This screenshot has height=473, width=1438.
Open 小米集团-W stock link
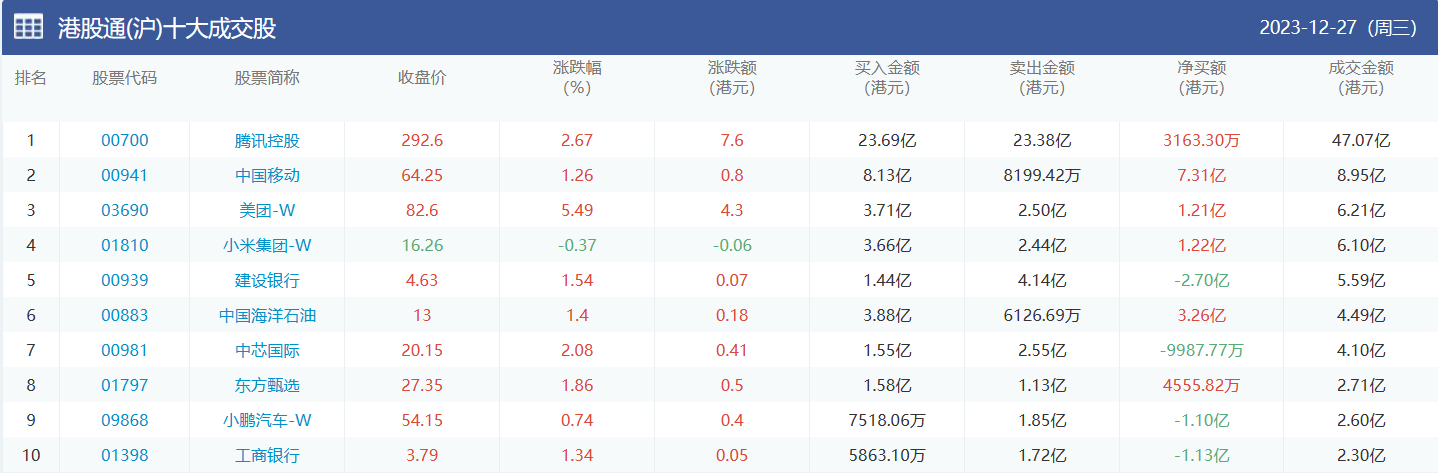pos(267,246)
